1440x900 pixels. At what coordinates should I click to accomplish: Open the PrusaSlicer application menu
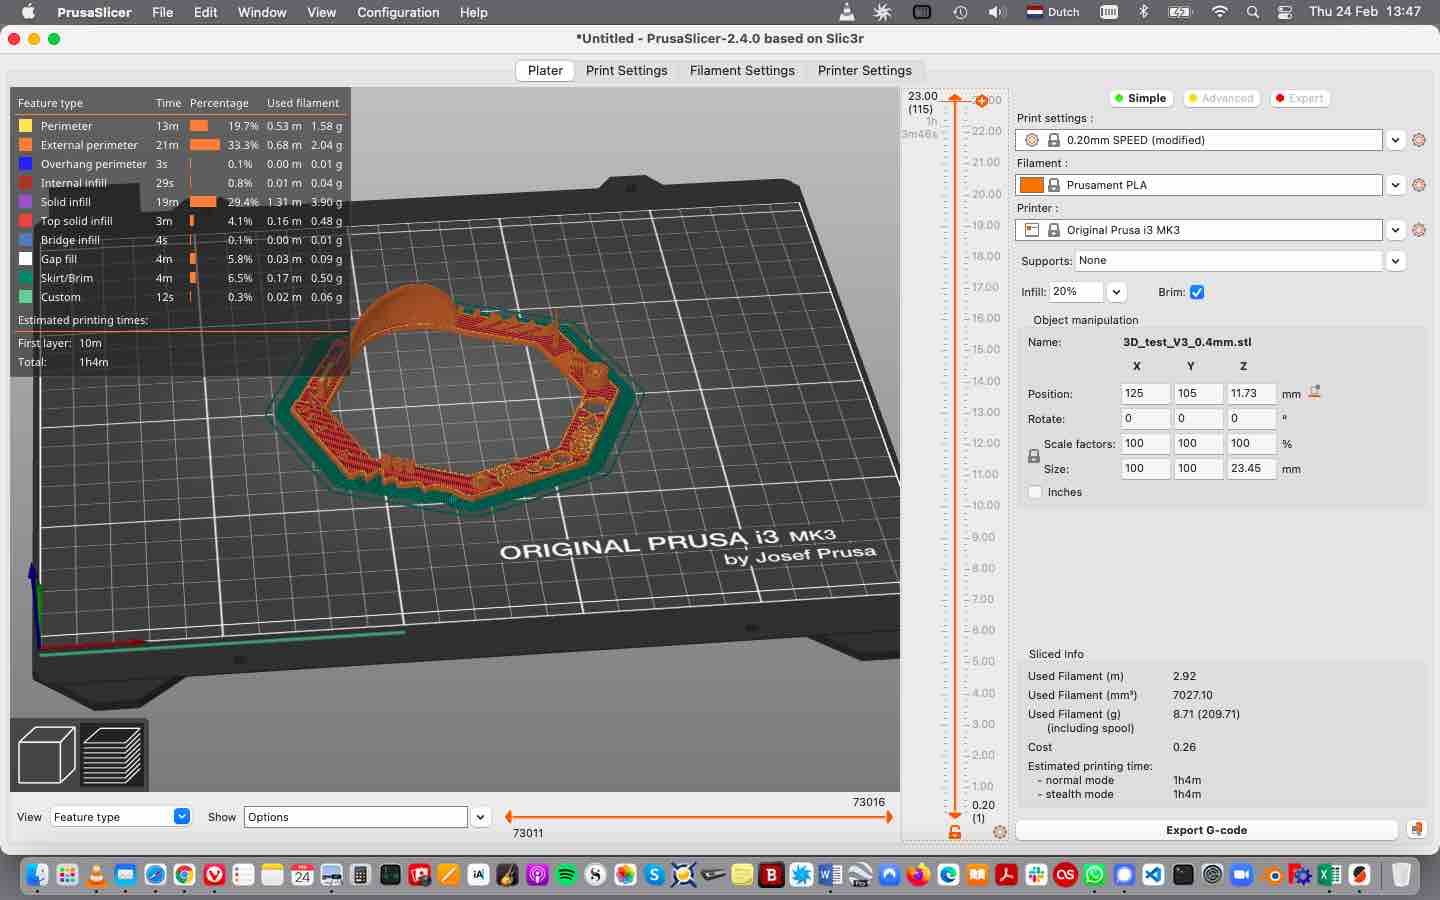[94, 12]
